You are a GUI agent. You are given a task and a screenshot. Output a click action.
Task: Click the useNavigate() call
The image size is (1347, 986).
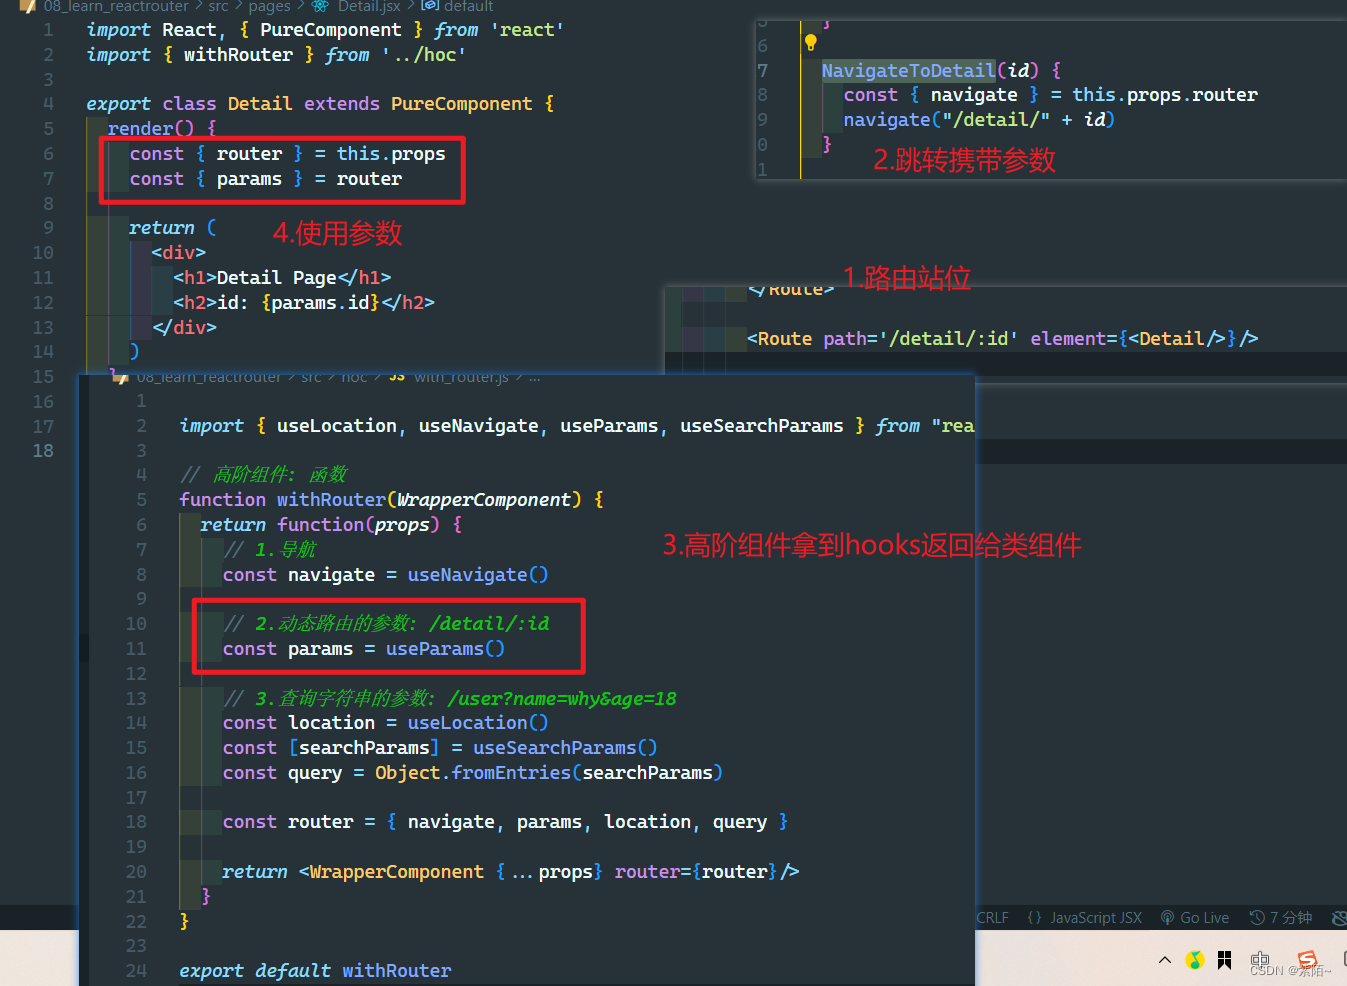coord(478,575)
